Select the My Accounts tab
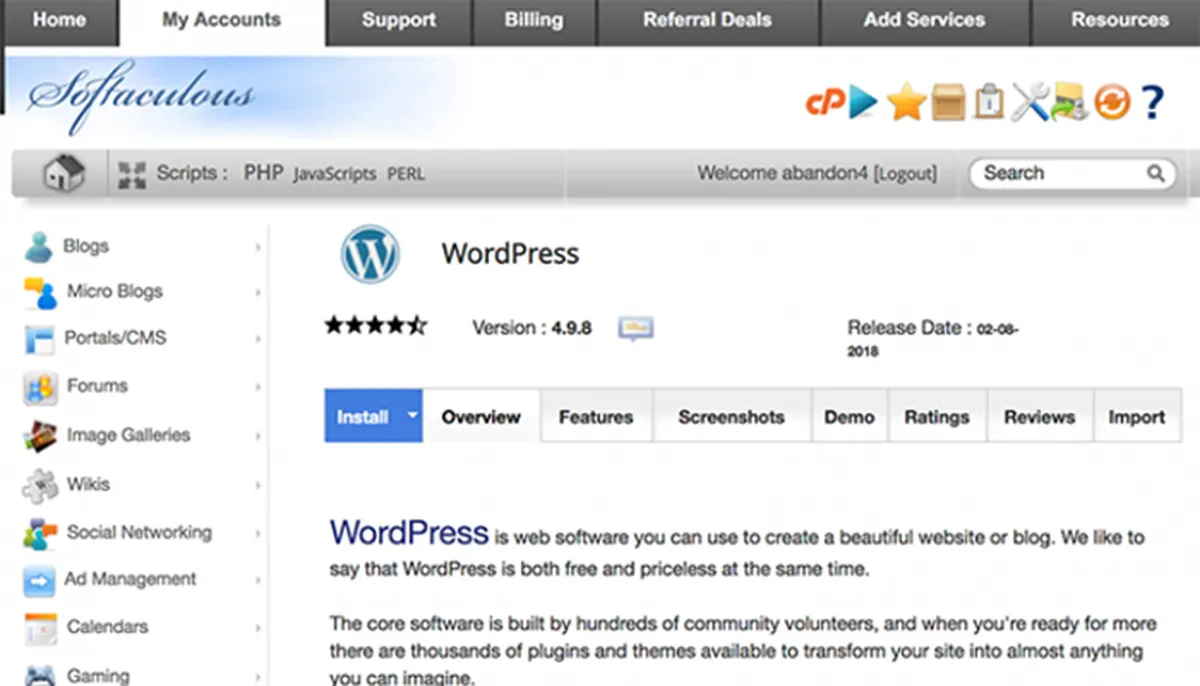 click(x=222, y=20)
